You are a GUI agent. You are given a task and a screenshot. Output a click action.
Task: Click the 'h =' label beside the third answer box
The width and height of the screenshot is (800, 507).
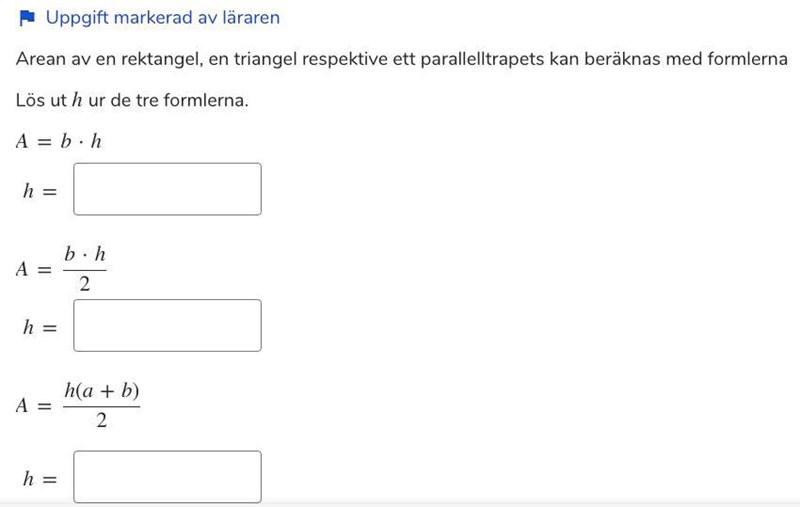point(40,479)
